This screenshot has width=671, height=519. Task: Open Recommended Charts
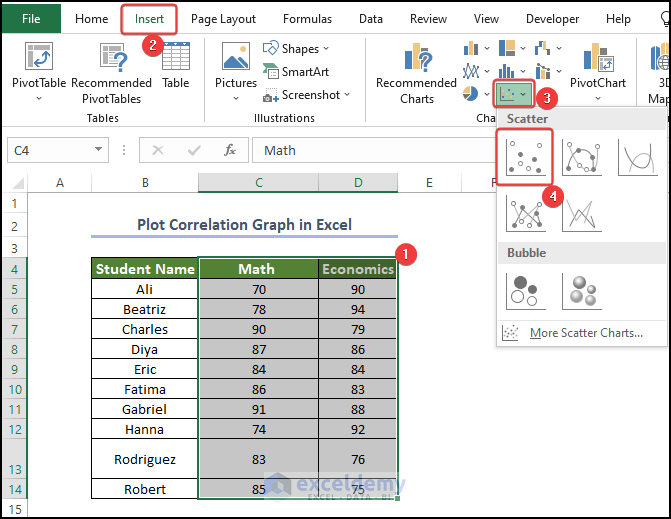pos(416,73)
